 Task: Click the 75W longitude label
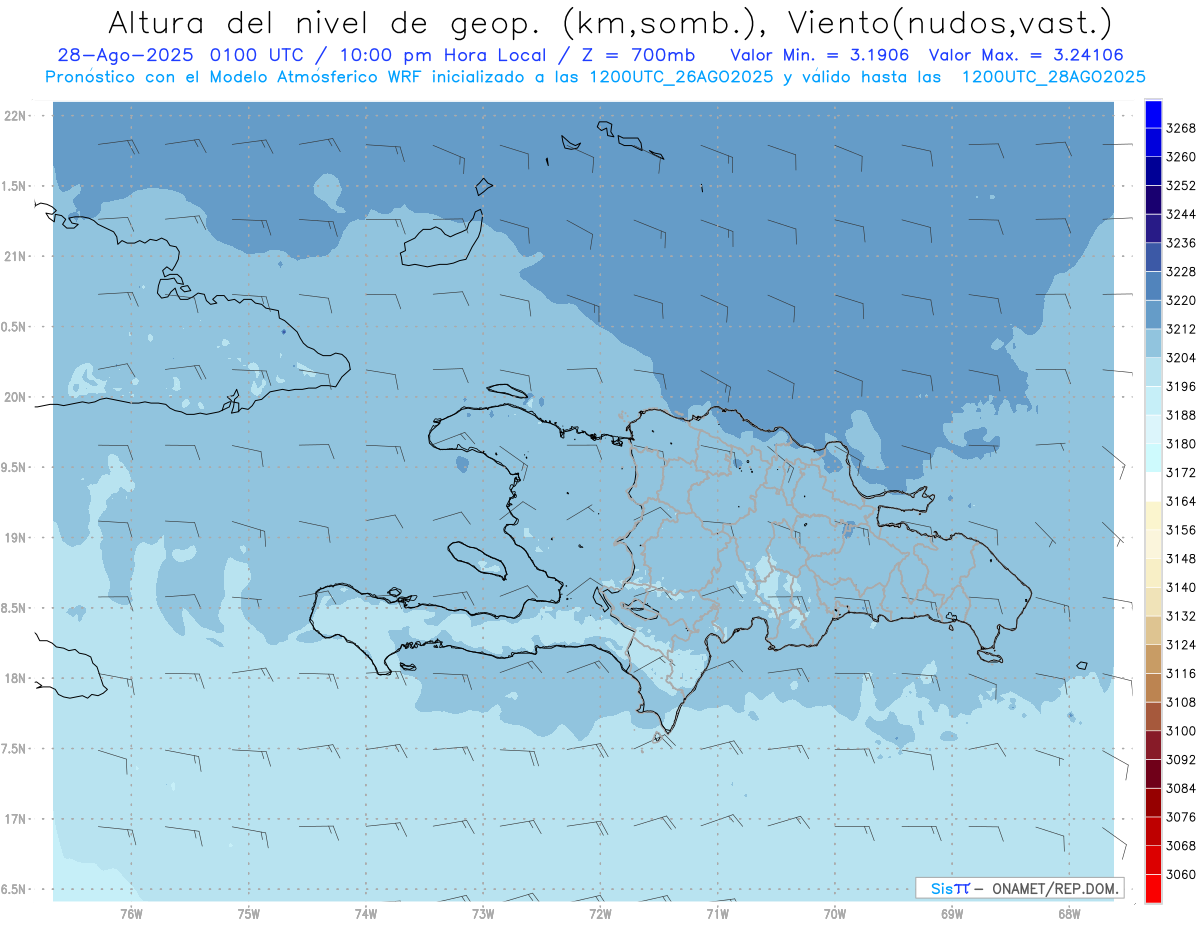[x=249, y=913]
